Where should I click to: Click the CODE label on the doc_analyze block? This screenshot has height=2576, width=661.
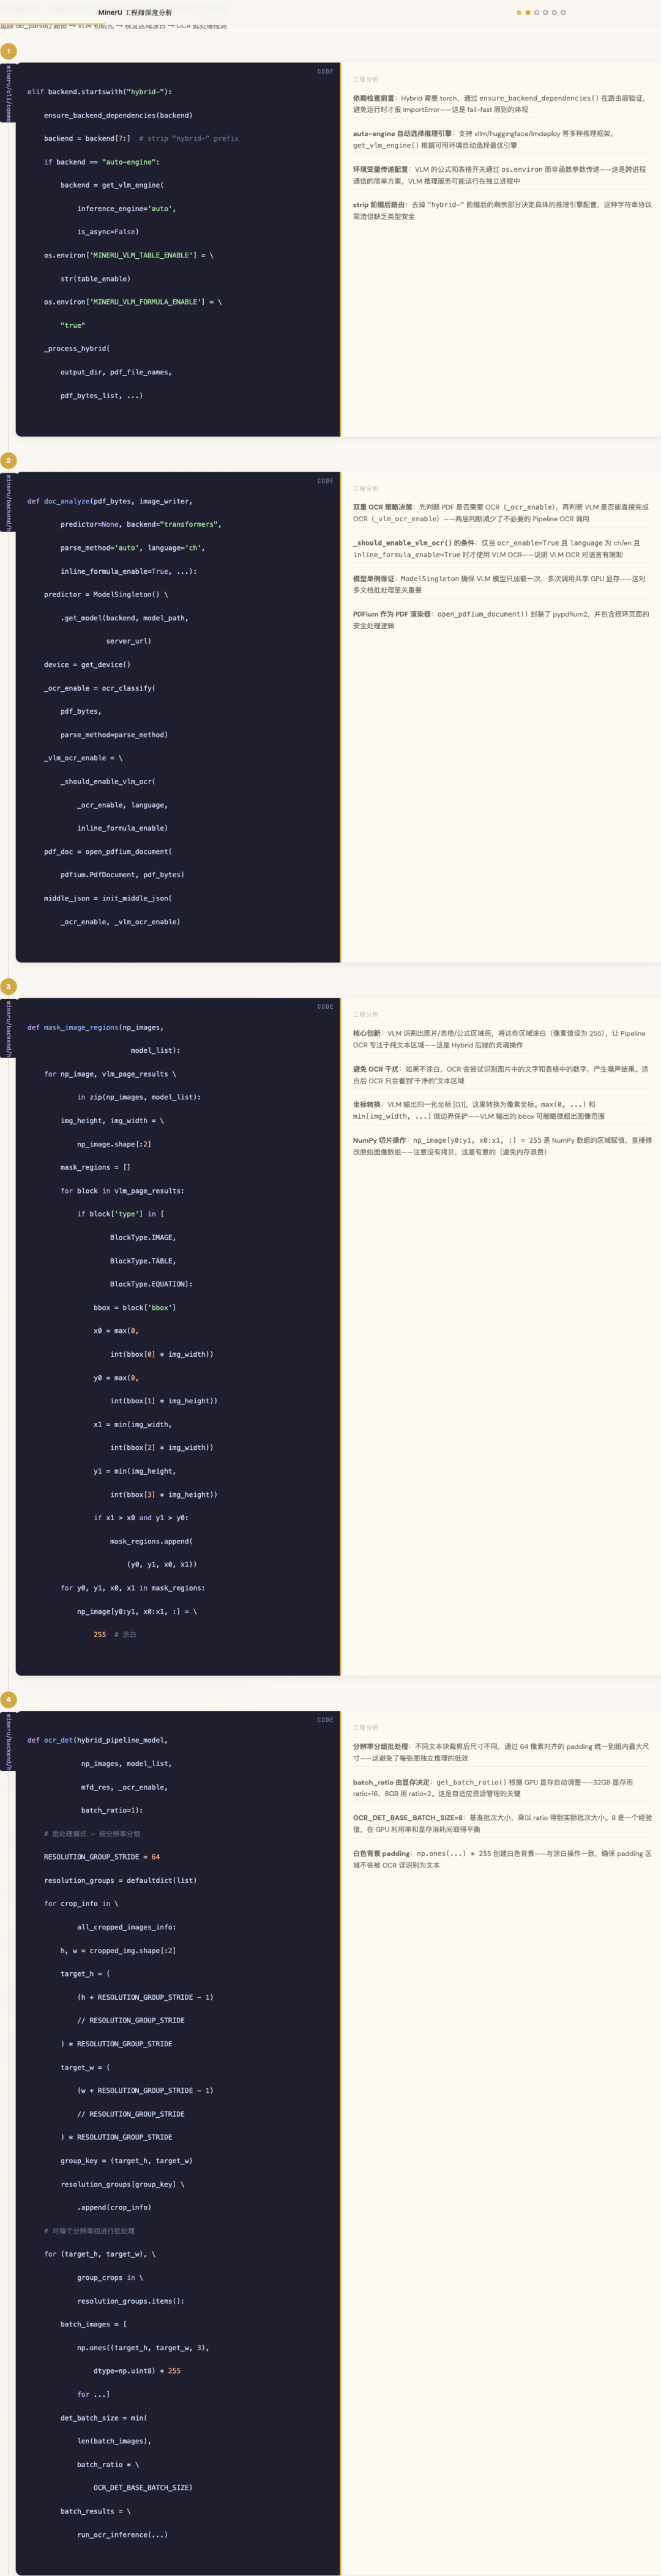(325, 481)
